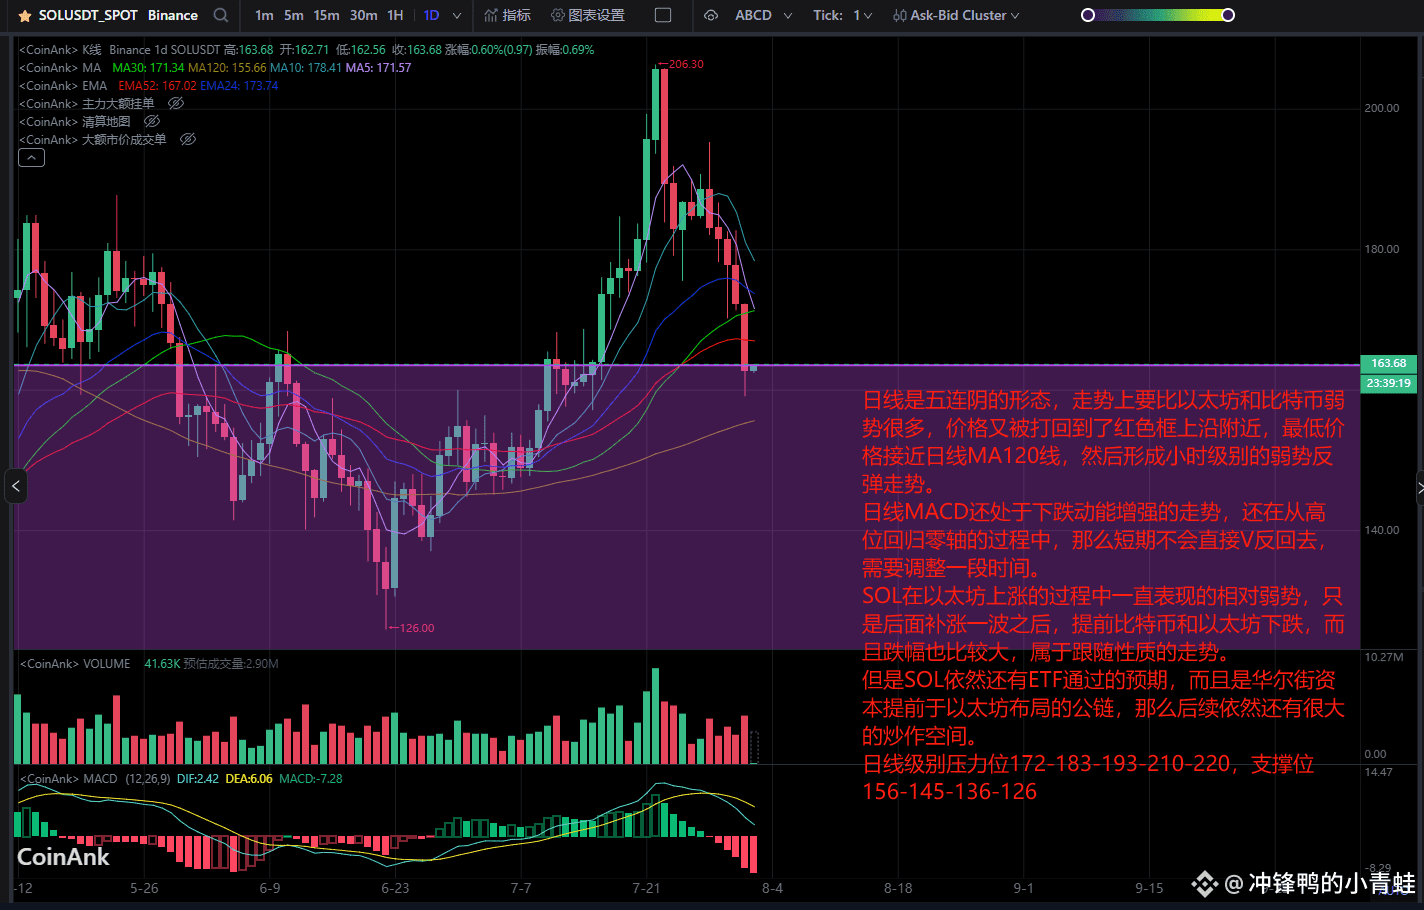Click the right handle of gradient slider

pos(1228,15)
